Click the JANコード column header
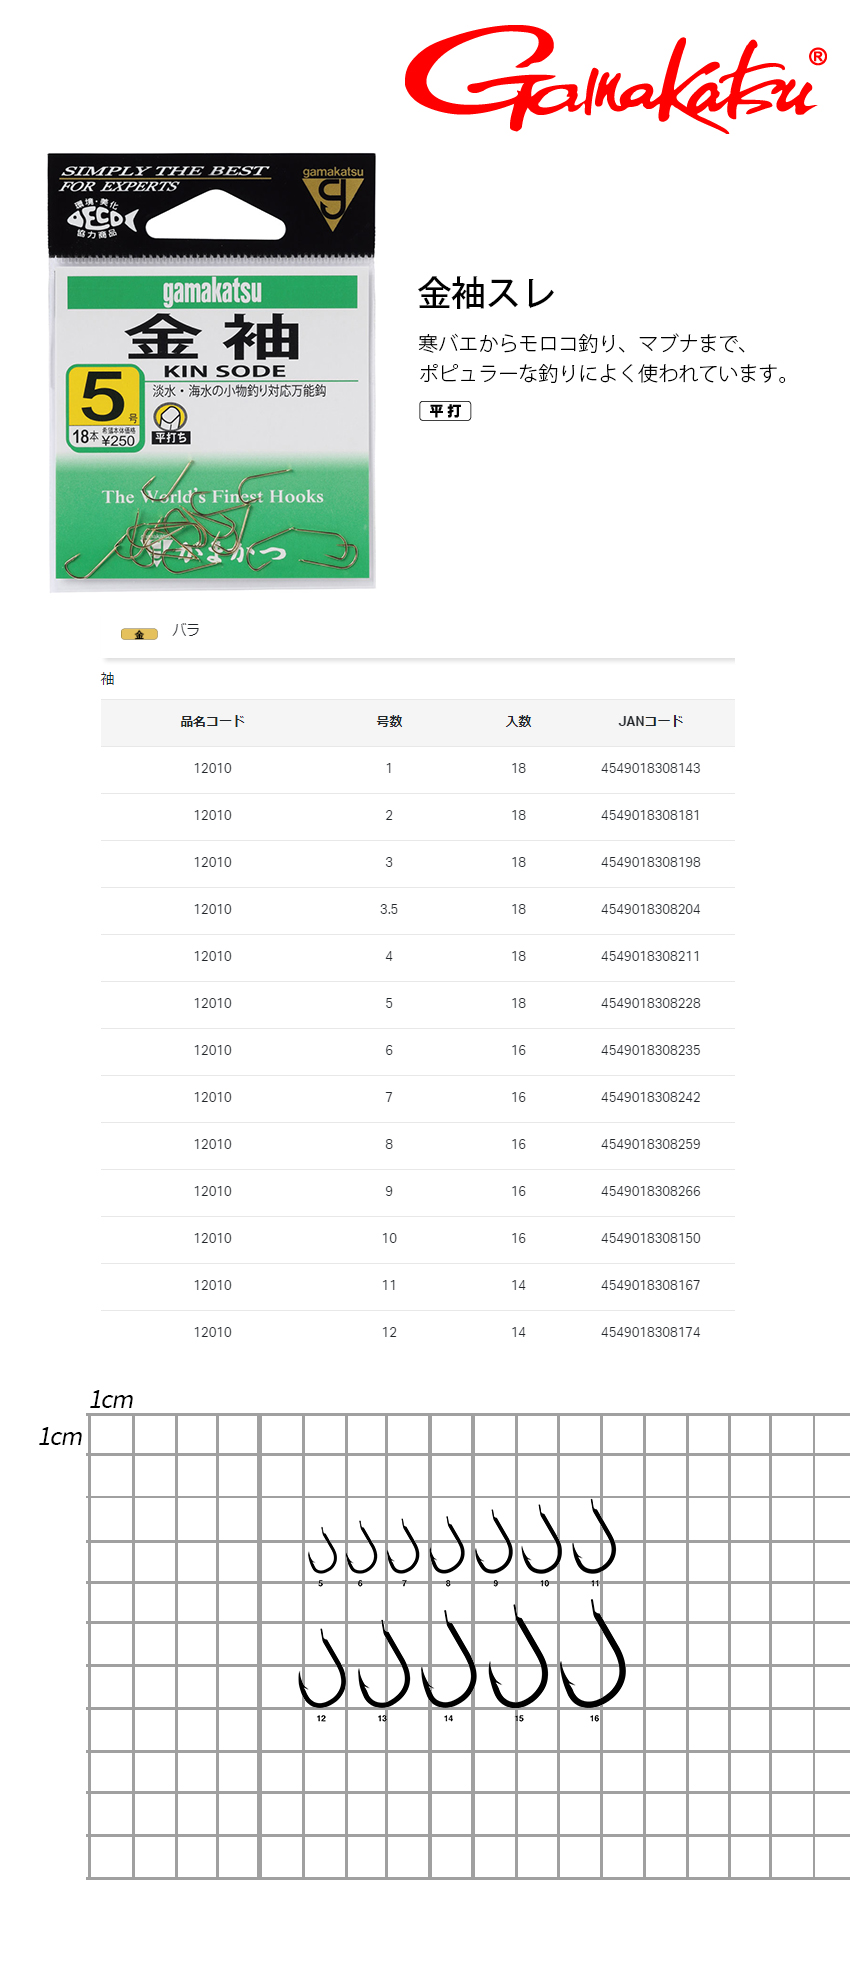Viewport: 850px width, 1982px height. tap(651, 721)
